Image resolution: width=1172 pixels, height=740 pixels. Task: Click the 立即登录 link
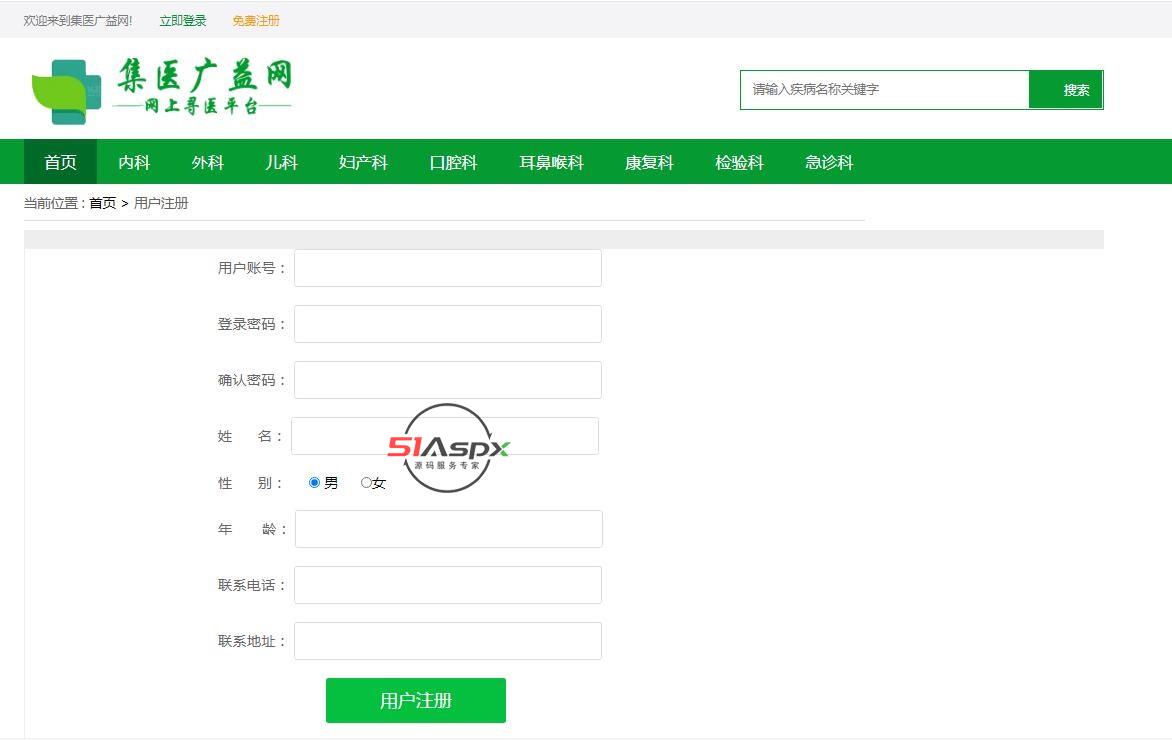coord(183,21)
